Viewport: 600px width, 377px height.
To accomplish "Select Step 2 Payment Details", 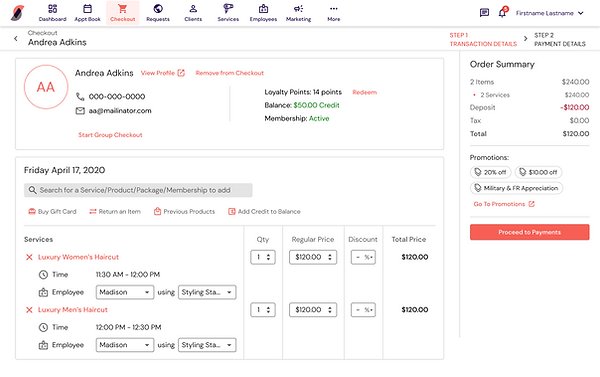I will point(560,39).
